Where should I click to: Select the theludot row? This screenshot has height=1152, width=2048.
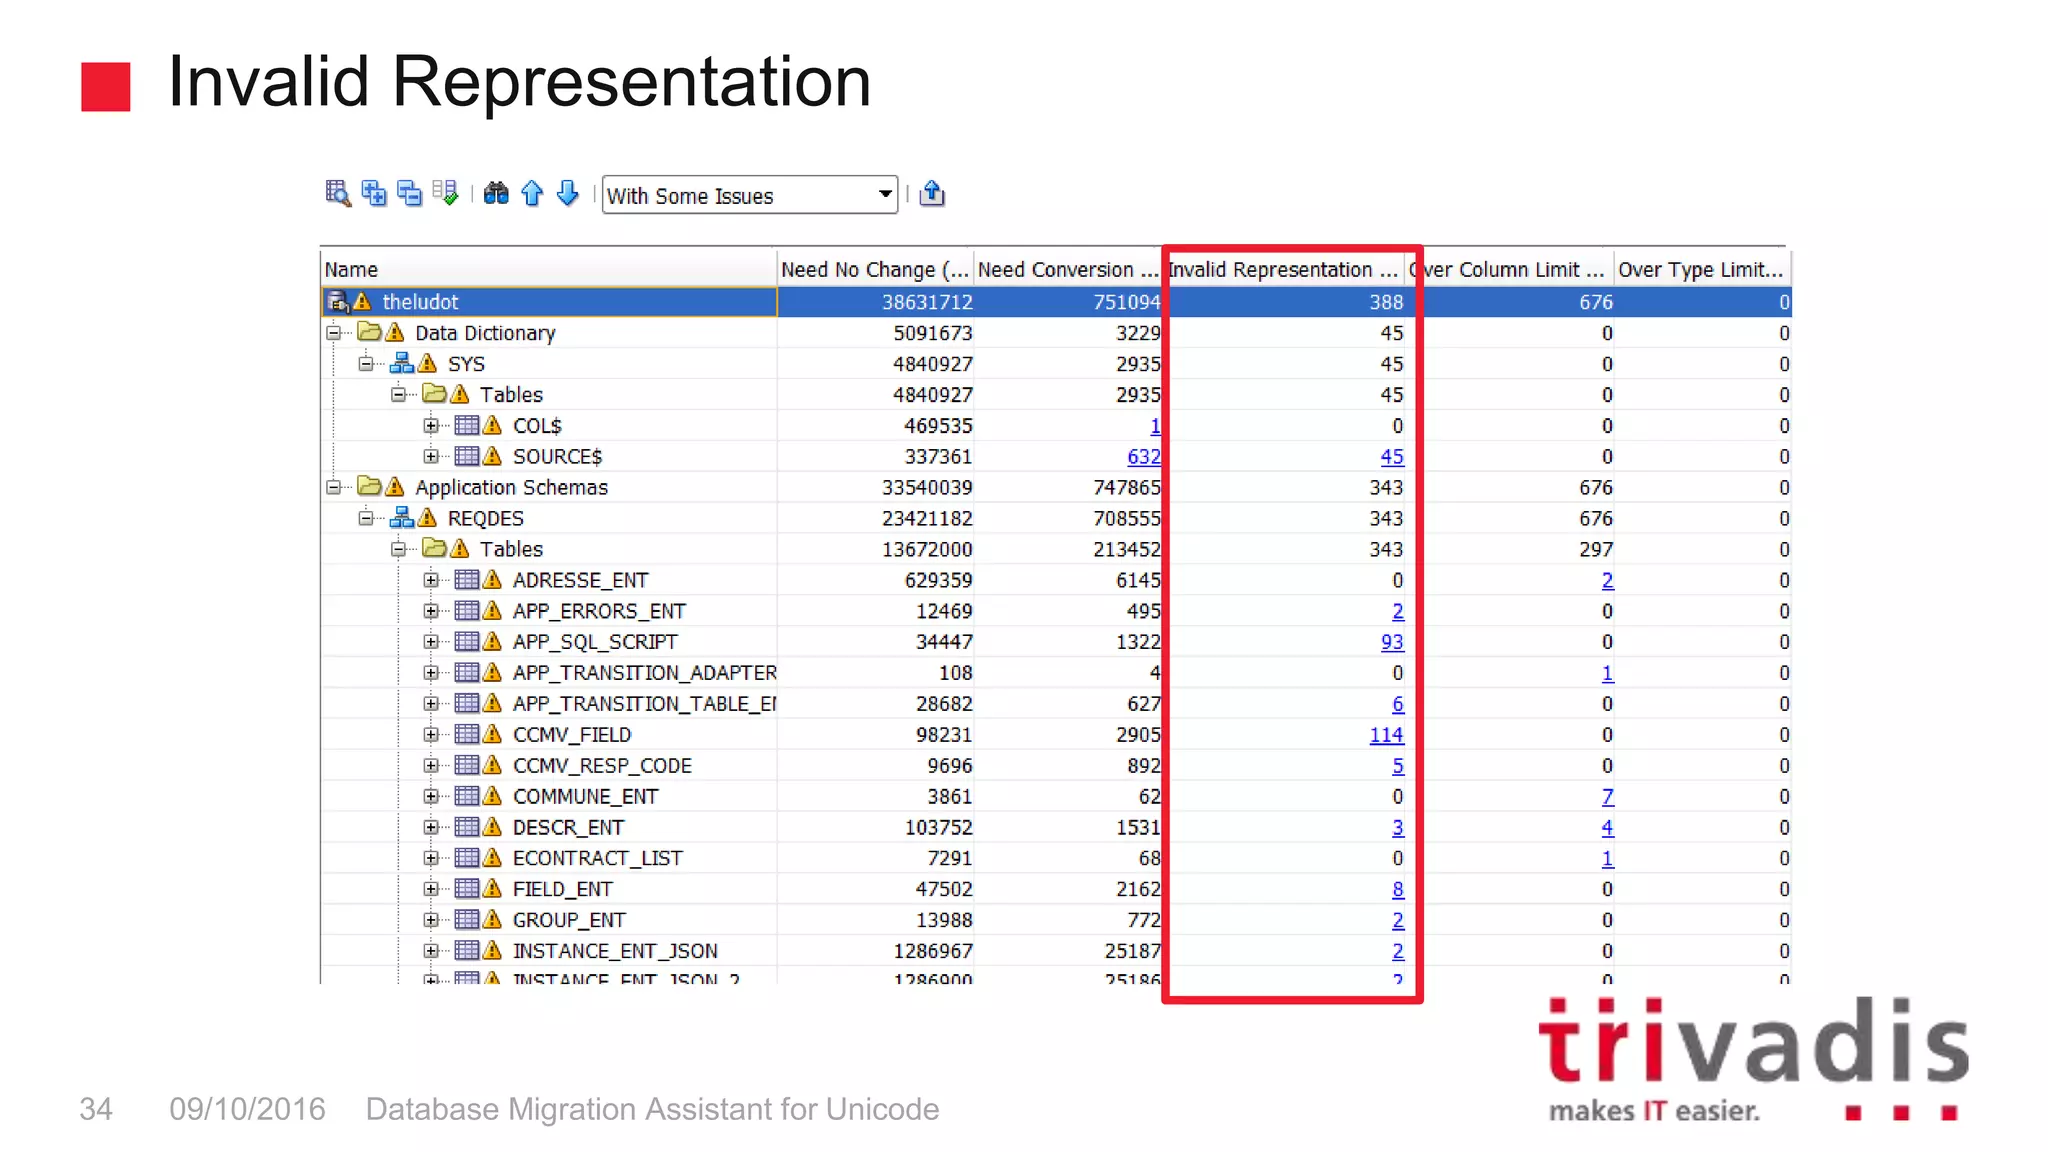tap(1055, 302)
